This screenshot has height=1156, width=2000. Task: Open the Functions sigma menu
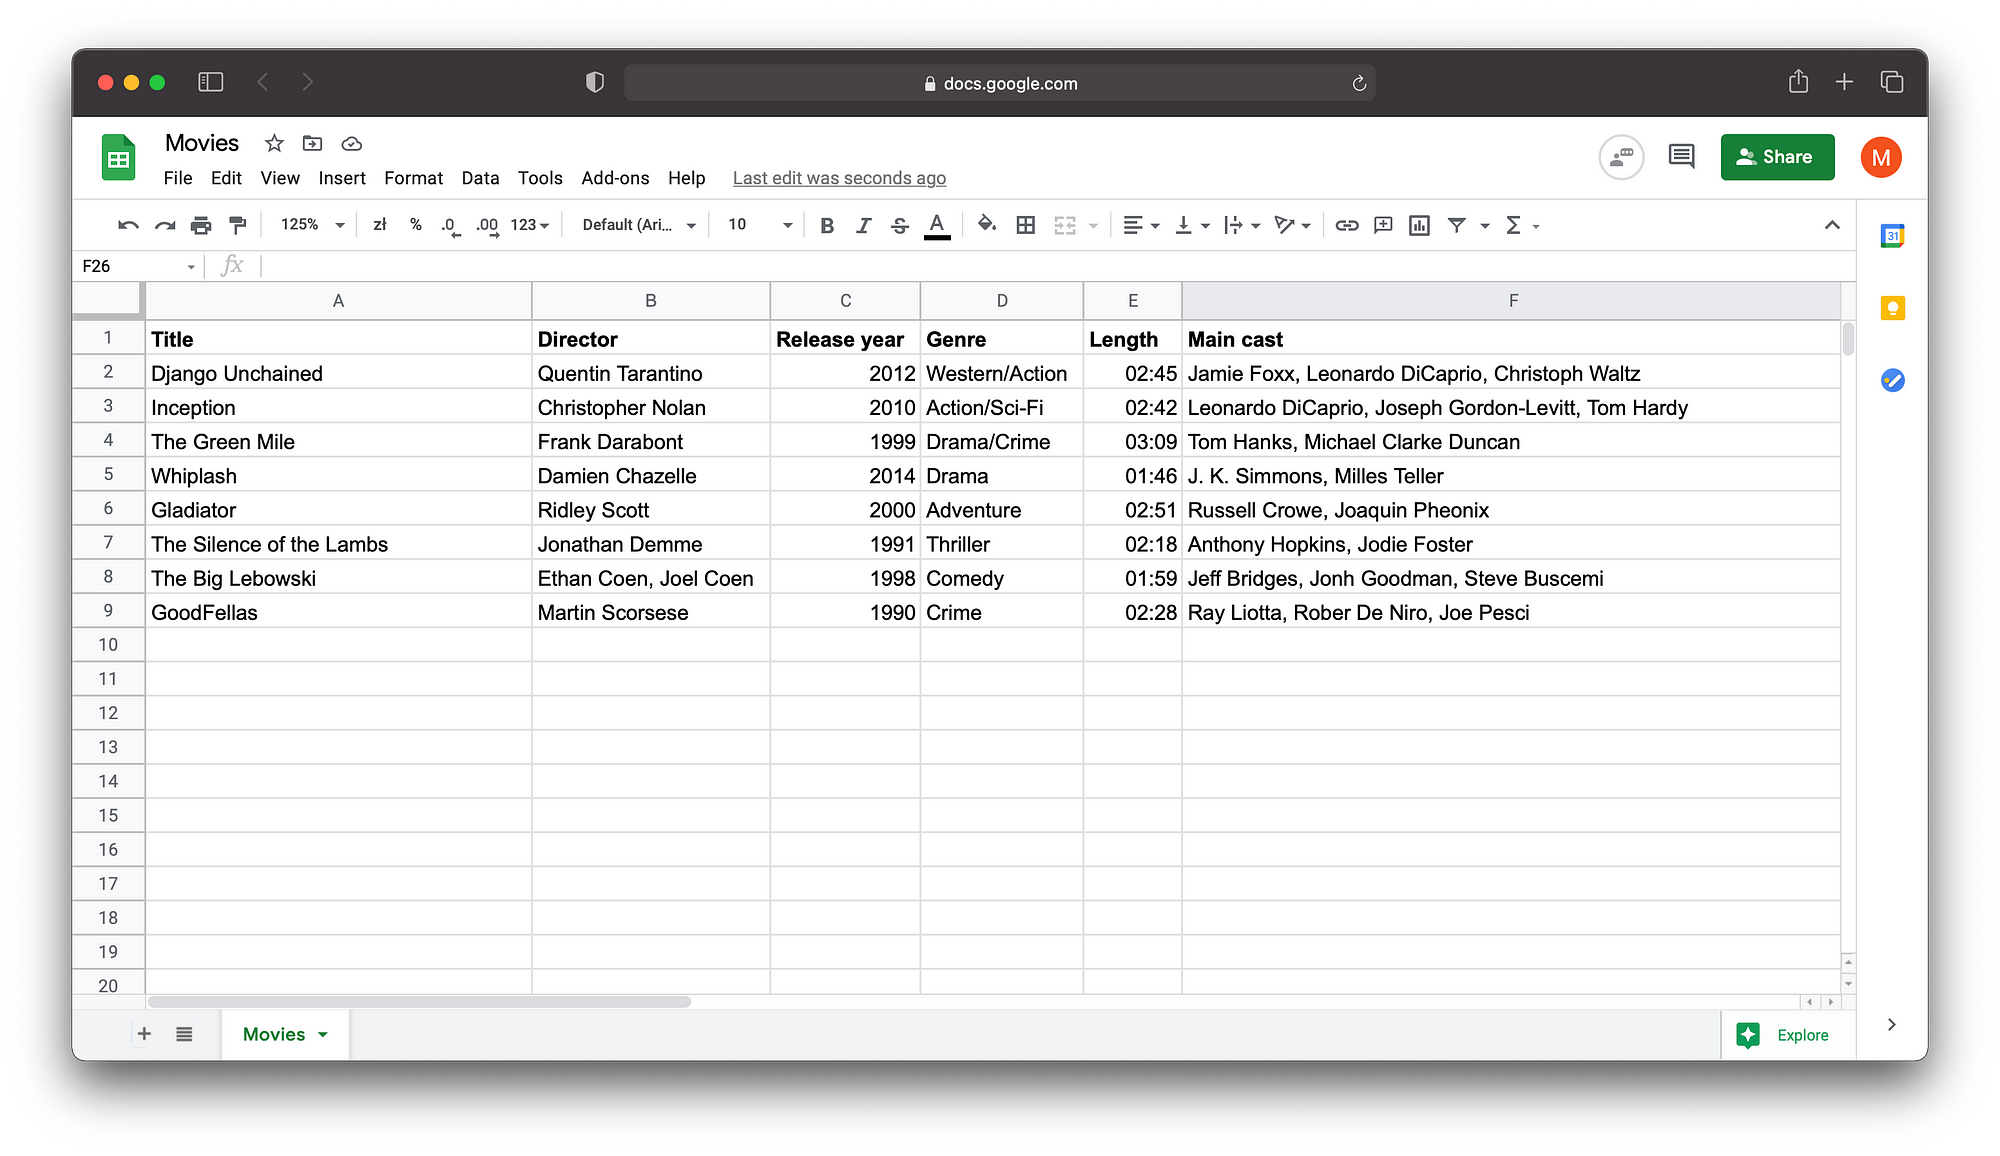tap(1521, 226)
